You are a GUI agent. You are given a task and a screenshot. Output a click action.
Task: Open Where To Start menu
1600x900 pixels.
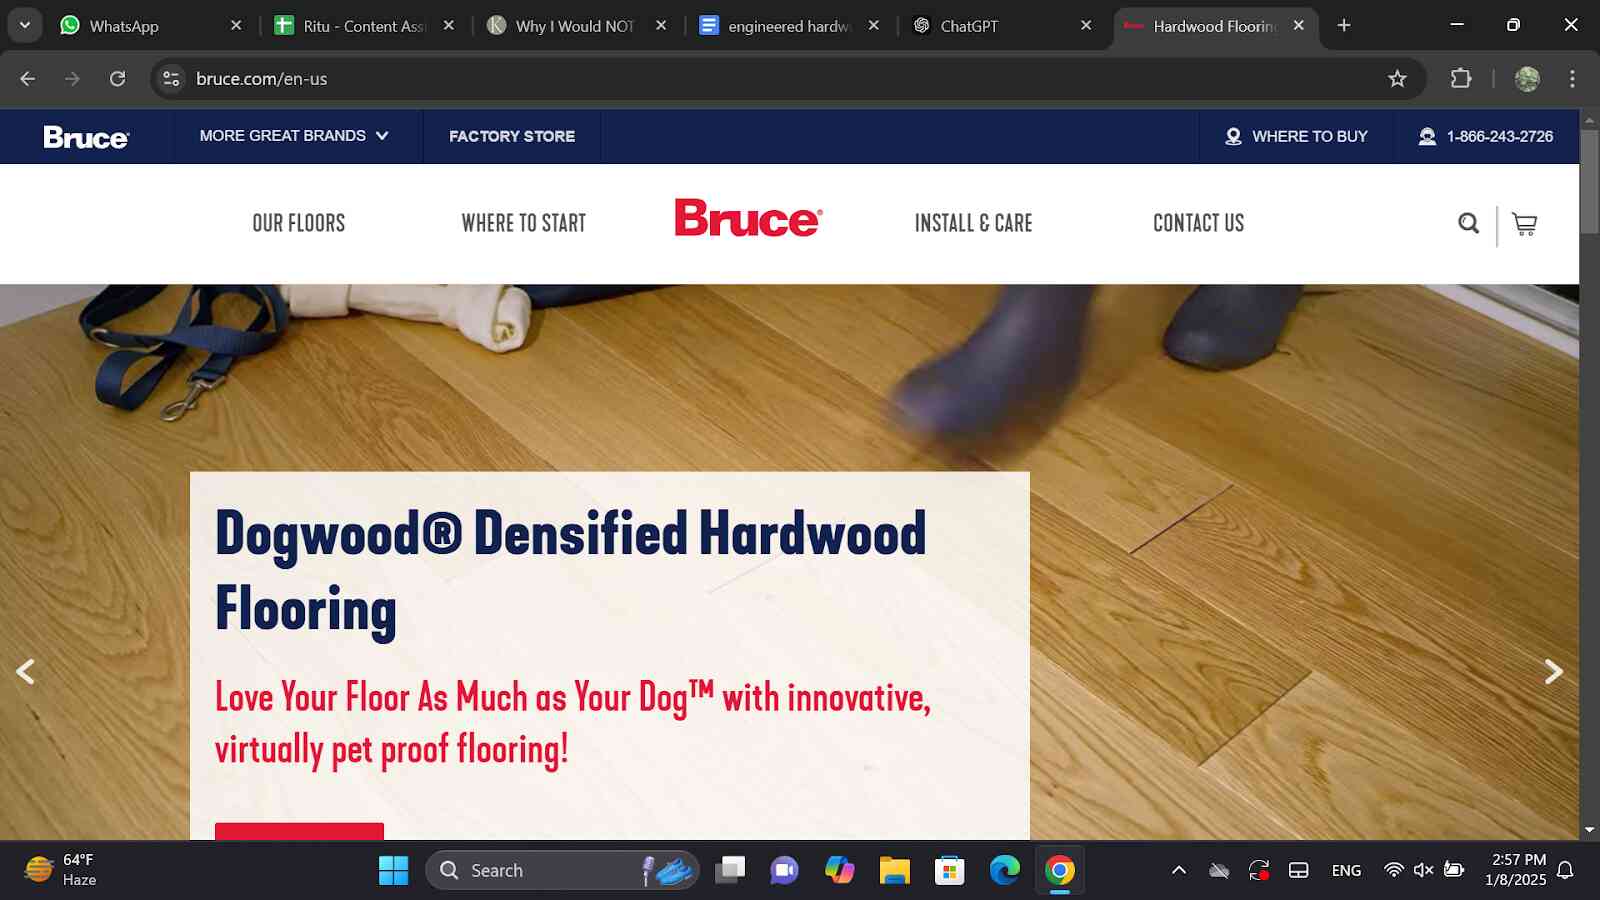(524, 223)
